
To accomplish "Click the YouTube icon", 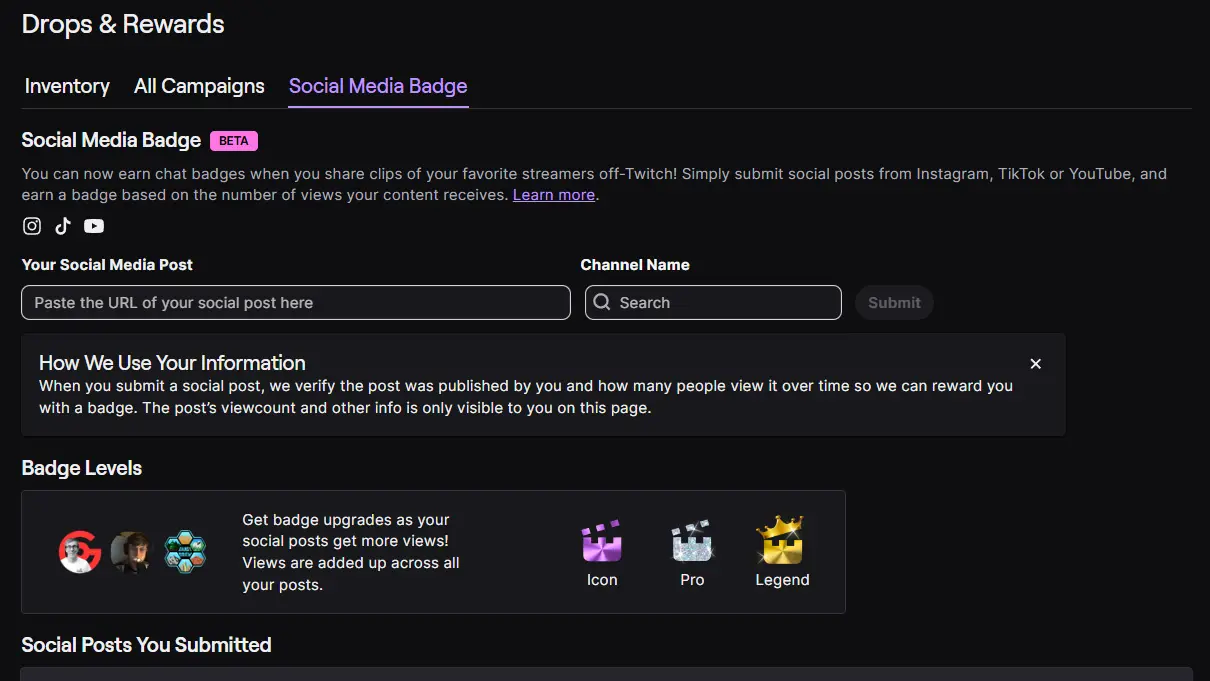I will [93, 226].
